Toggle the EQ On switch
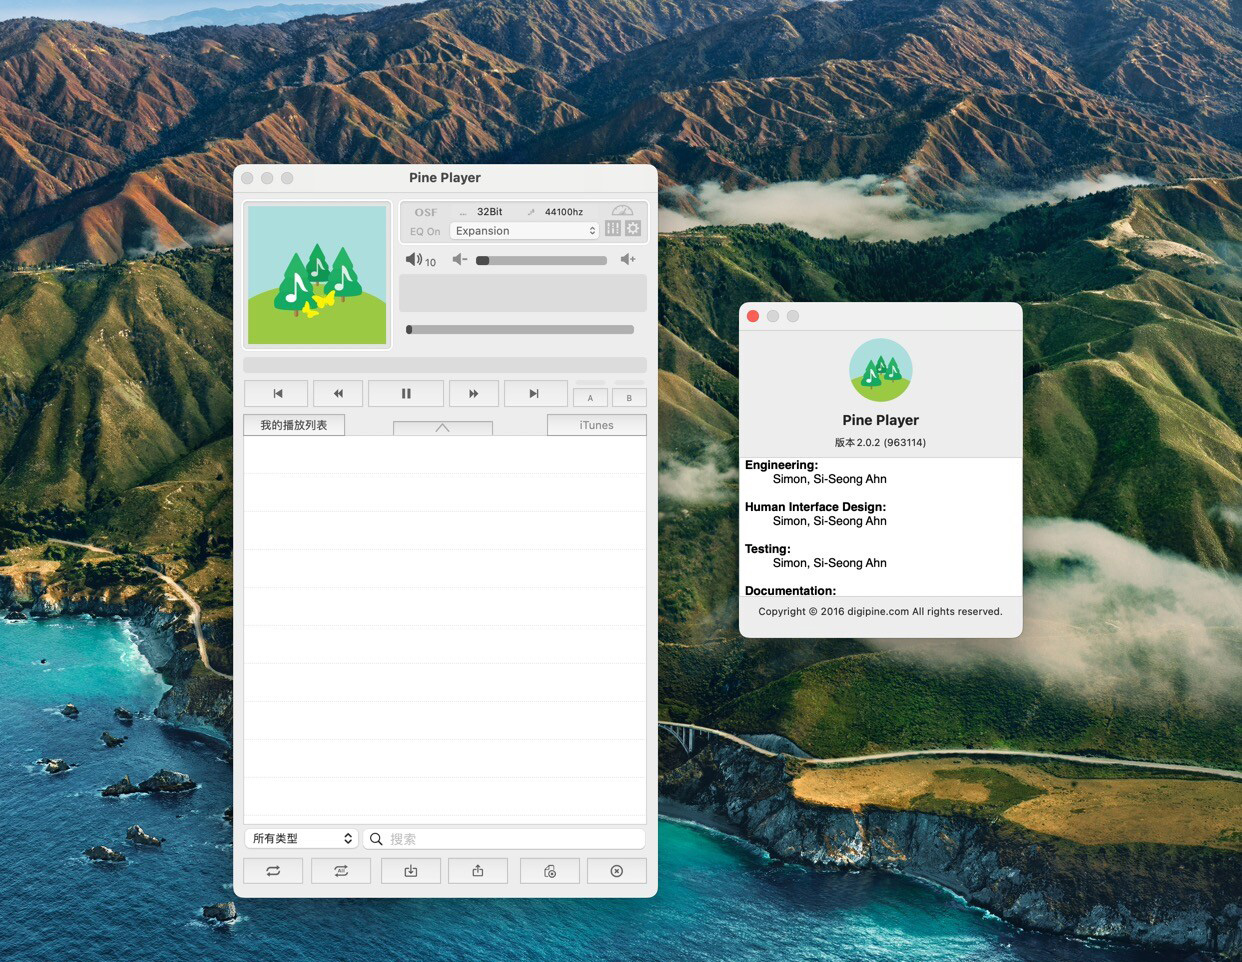1242x962 pixels. (x=425, y=231)
